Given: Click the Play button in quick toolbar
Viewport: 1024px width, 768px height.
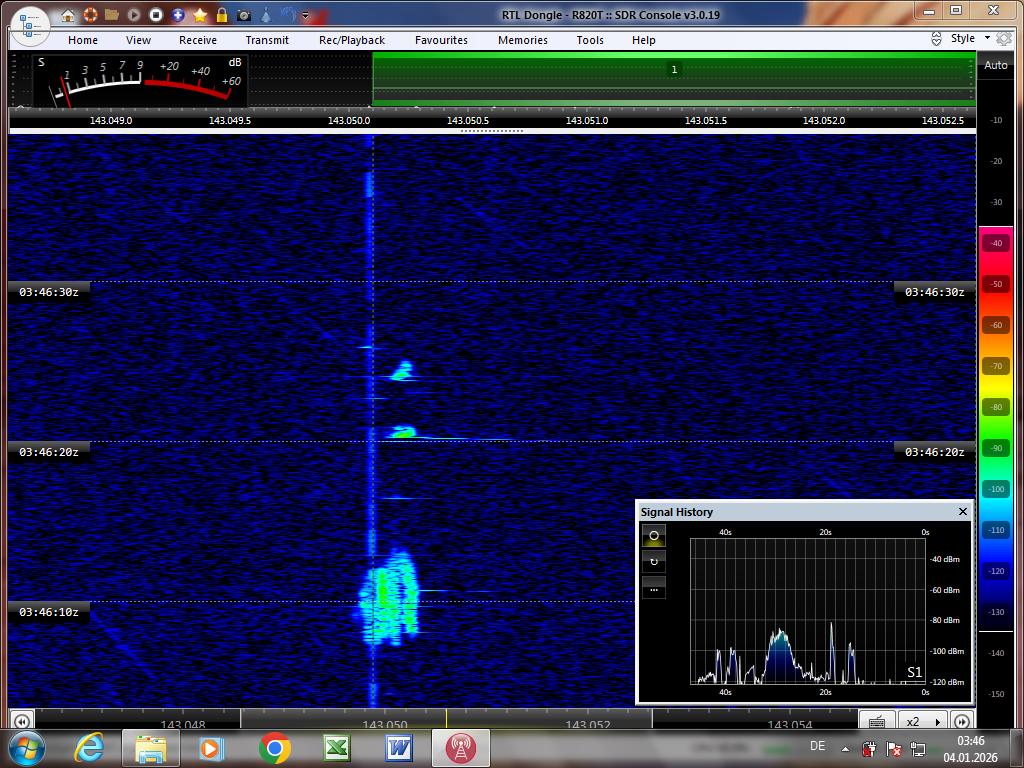Looking at the screenshot, I should [134, 15].
